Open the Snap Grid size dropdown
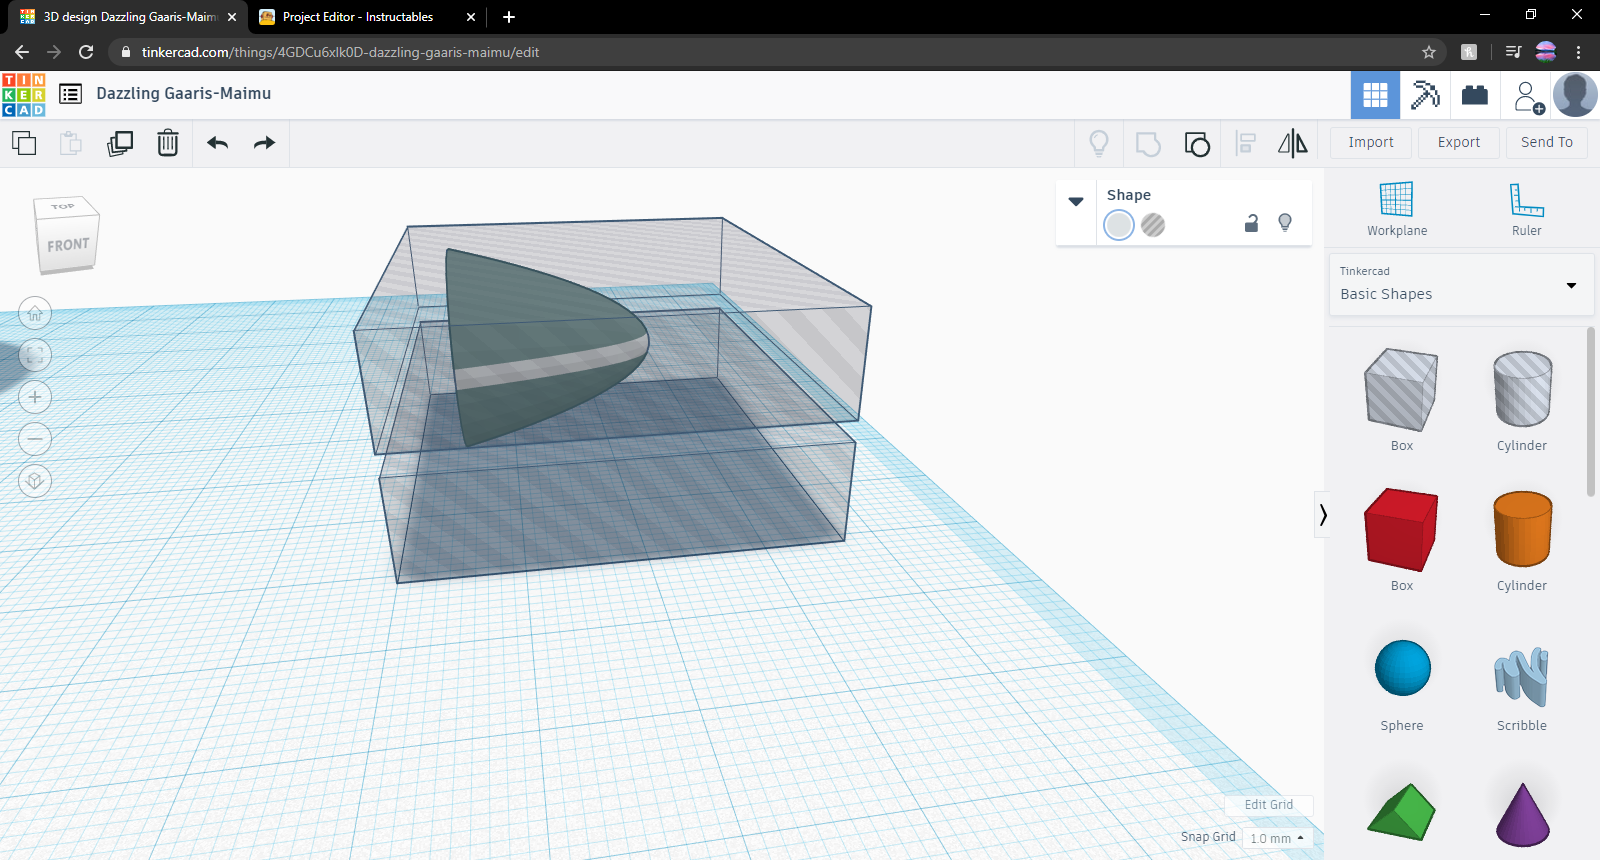 point(1277,838)
